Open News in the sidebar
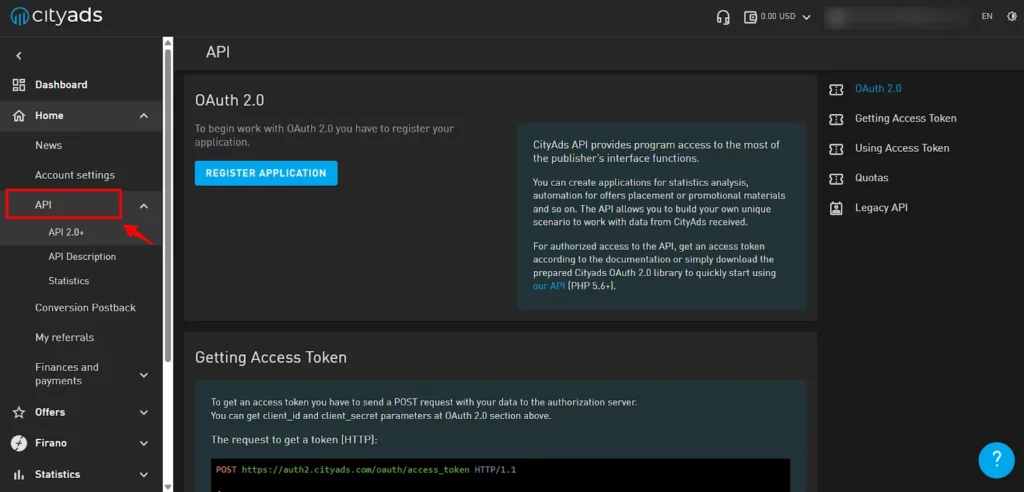1024x492 pixels. point(48,145)
